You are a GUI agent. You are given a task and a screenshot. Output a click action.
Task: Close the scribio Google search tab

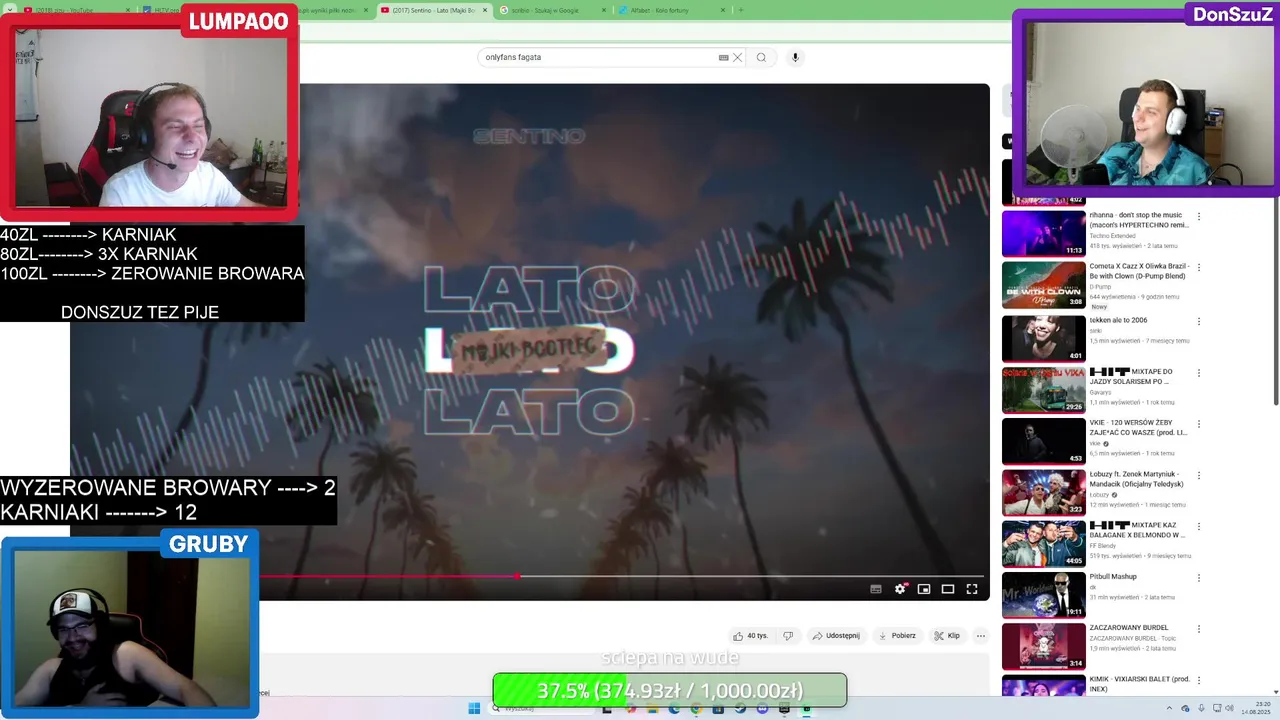[x=604, y=10]
